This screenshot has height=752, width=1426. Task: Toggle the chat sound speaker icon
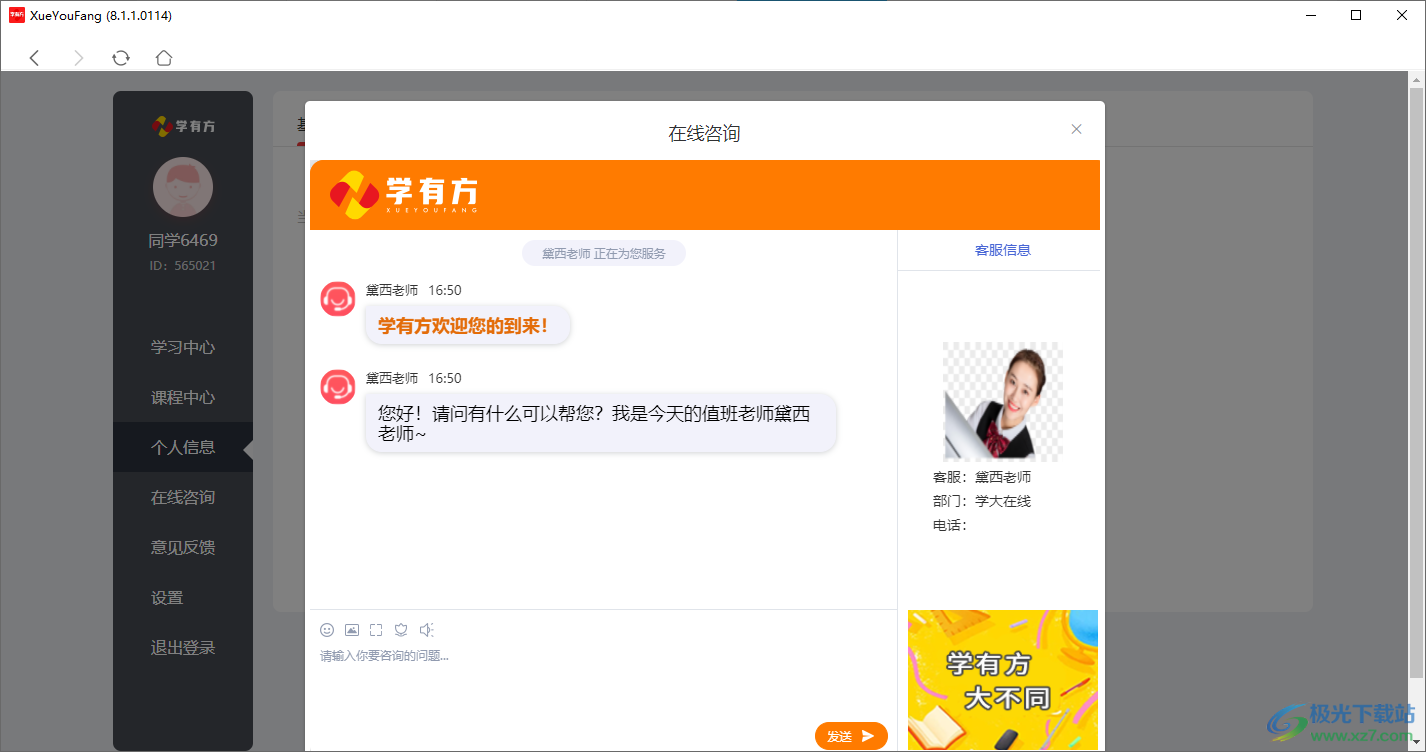tap(427, 630)
